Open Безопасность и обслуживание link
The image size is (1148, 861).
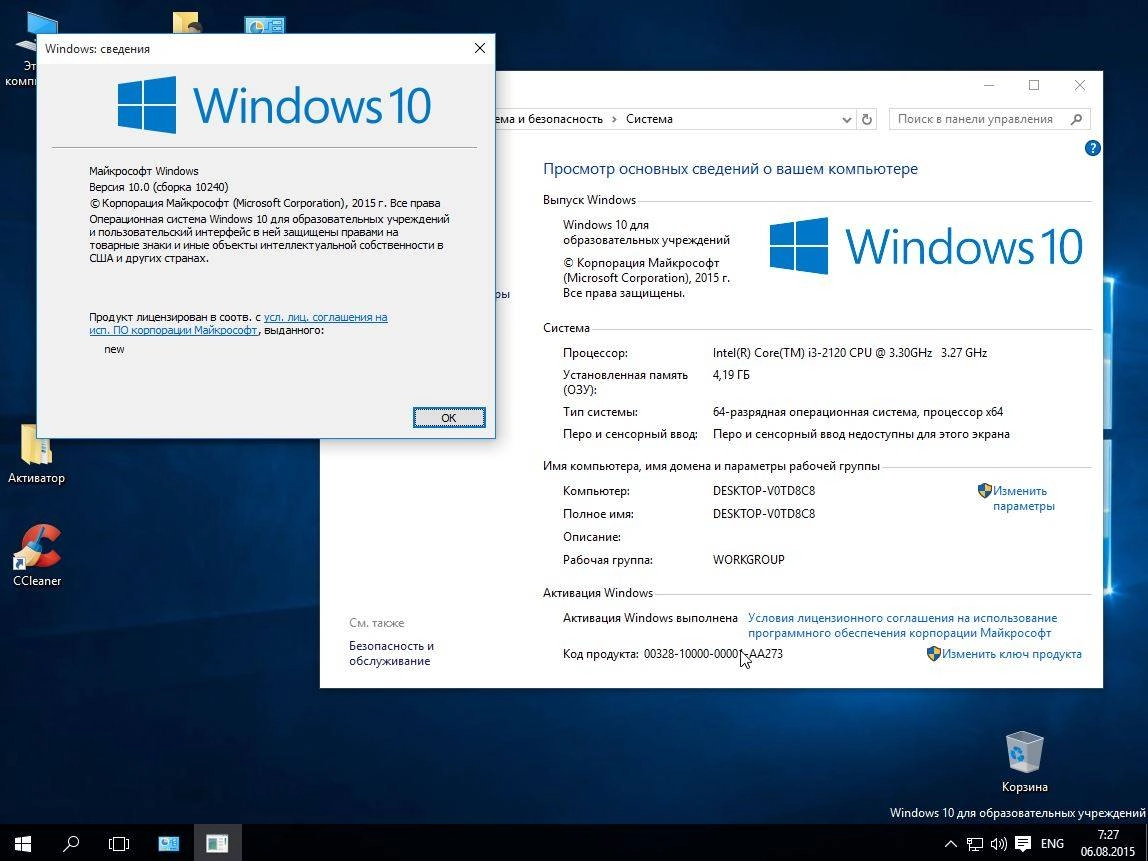point(391,653)
